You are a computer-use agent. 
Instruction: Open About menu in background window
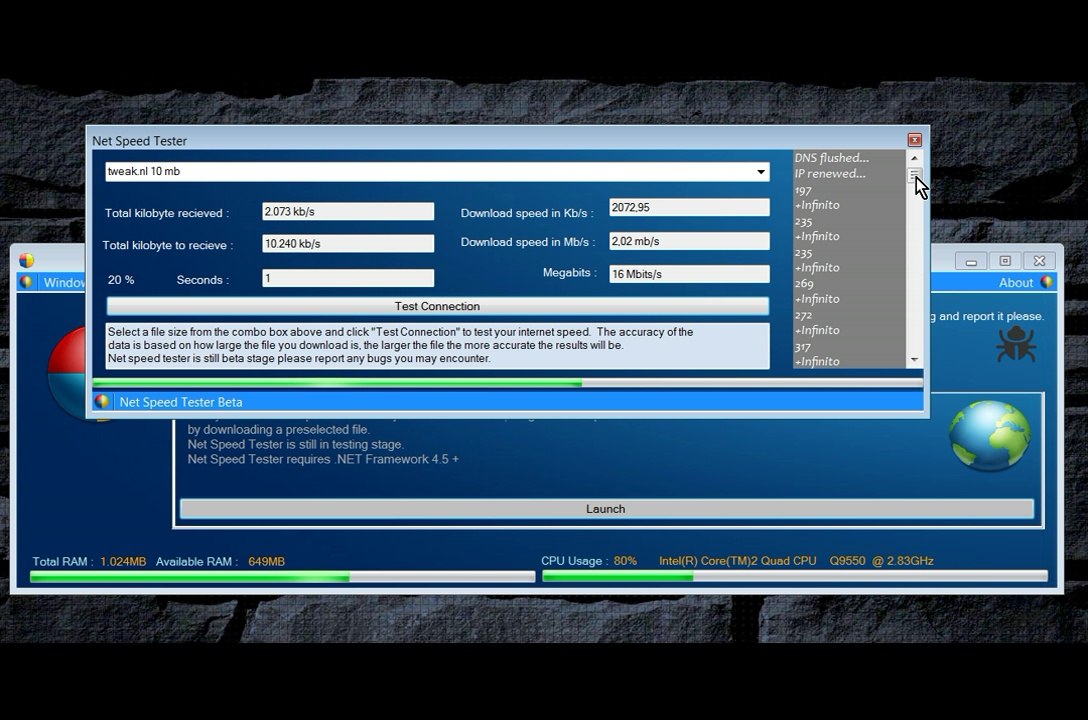pyautogui.click(x=1016, y=282)
